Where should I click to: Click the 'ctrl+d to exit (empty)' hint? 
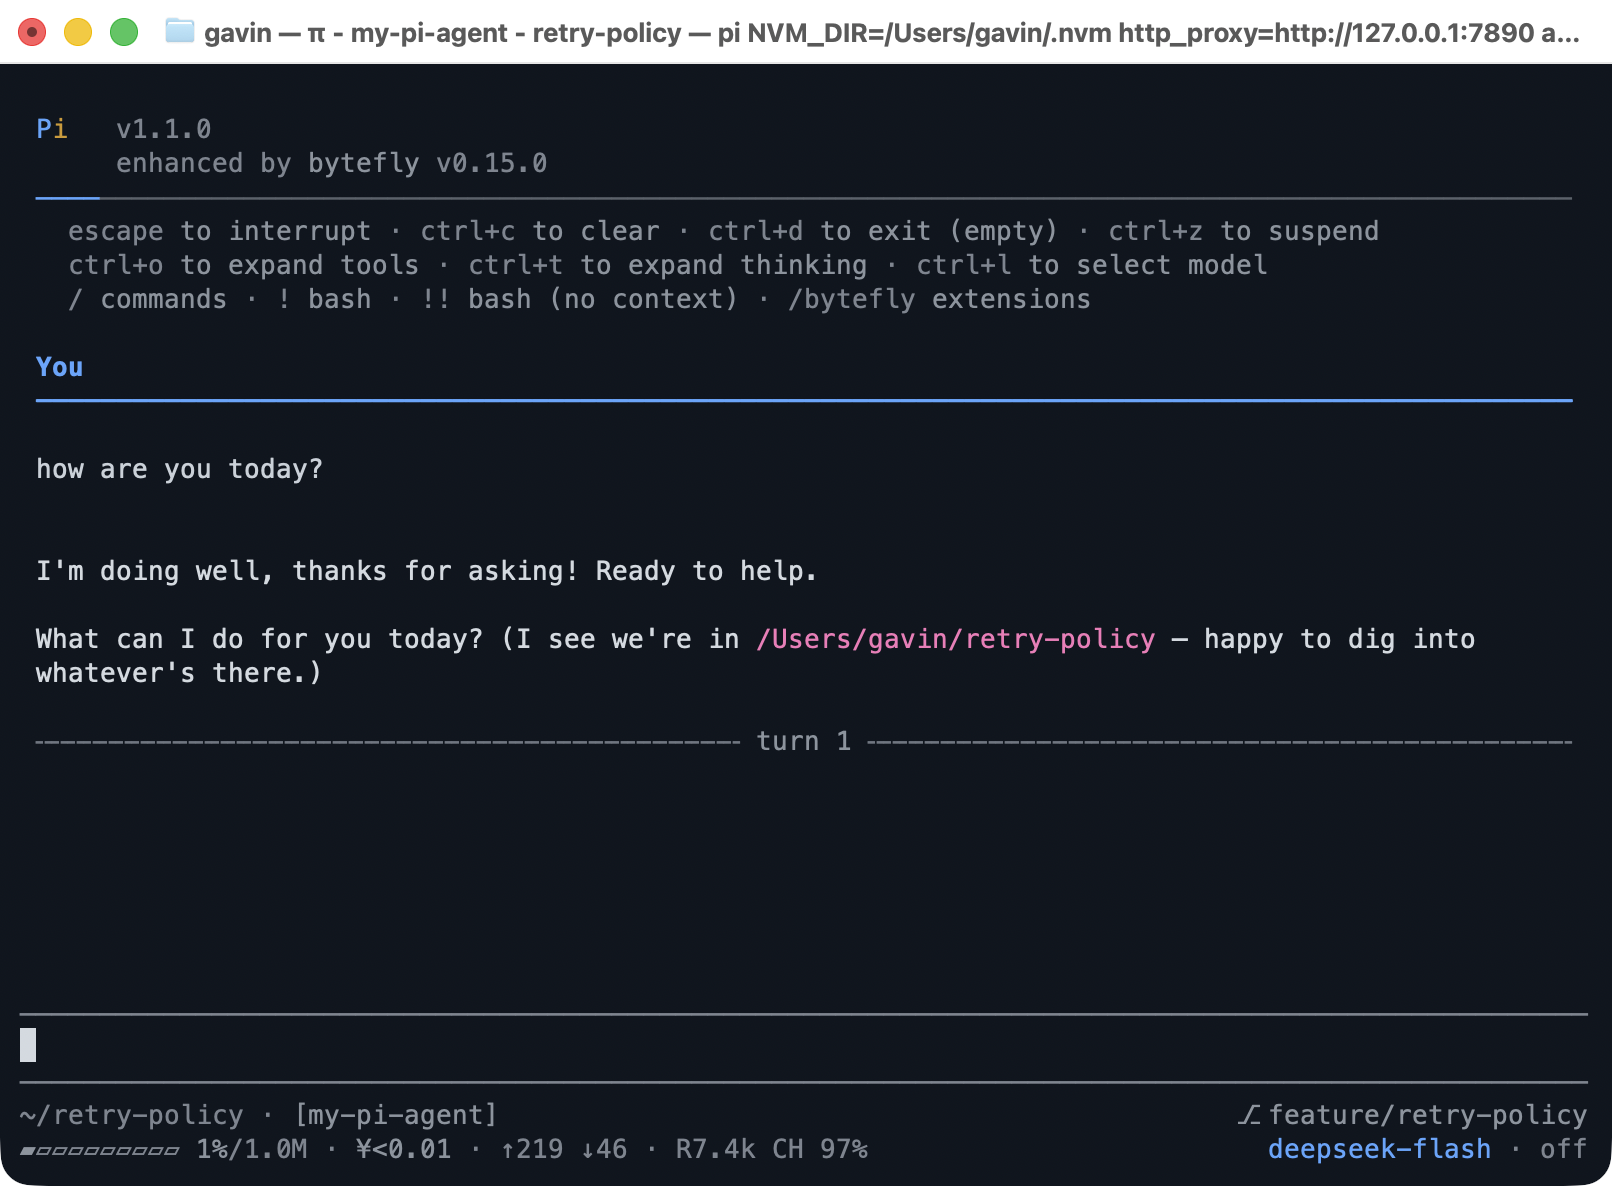coord(883,231)
